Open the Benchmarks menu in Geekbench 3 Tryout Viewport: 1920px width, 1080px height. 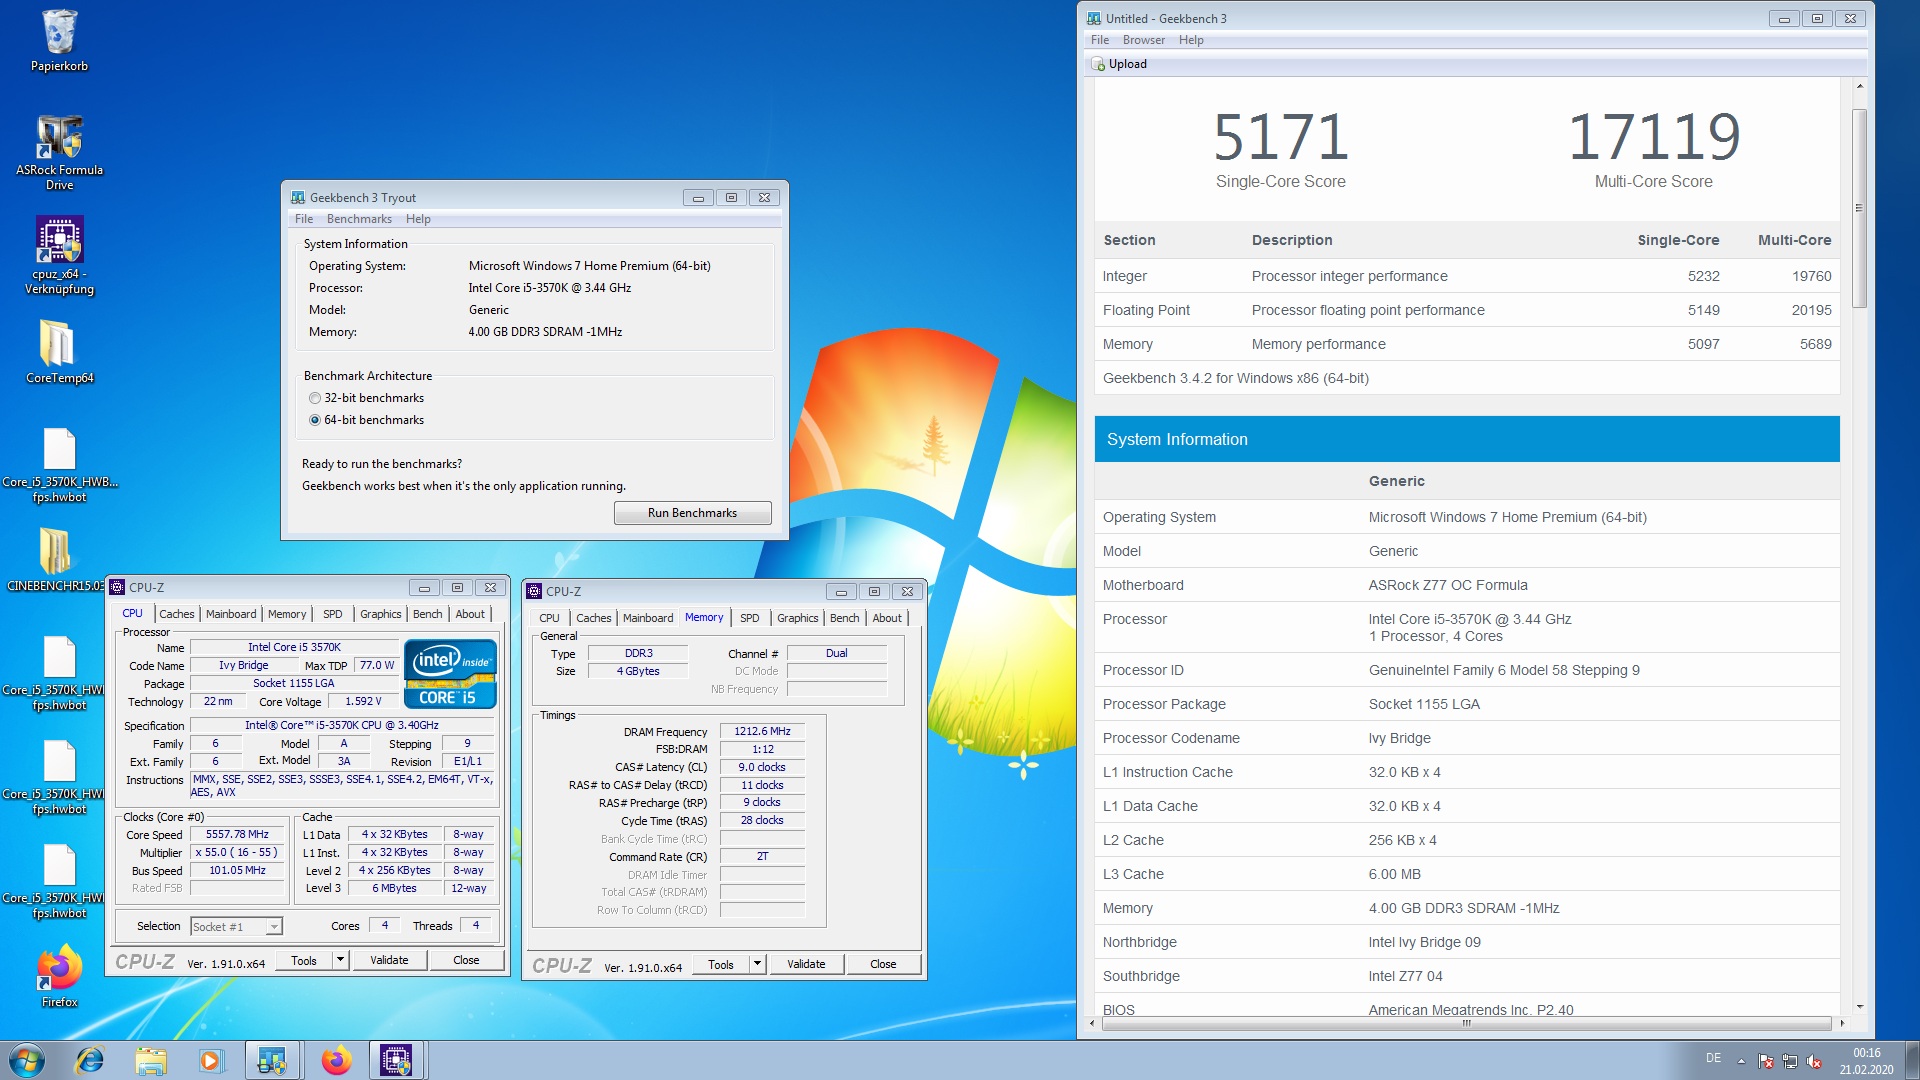[359, 219]
